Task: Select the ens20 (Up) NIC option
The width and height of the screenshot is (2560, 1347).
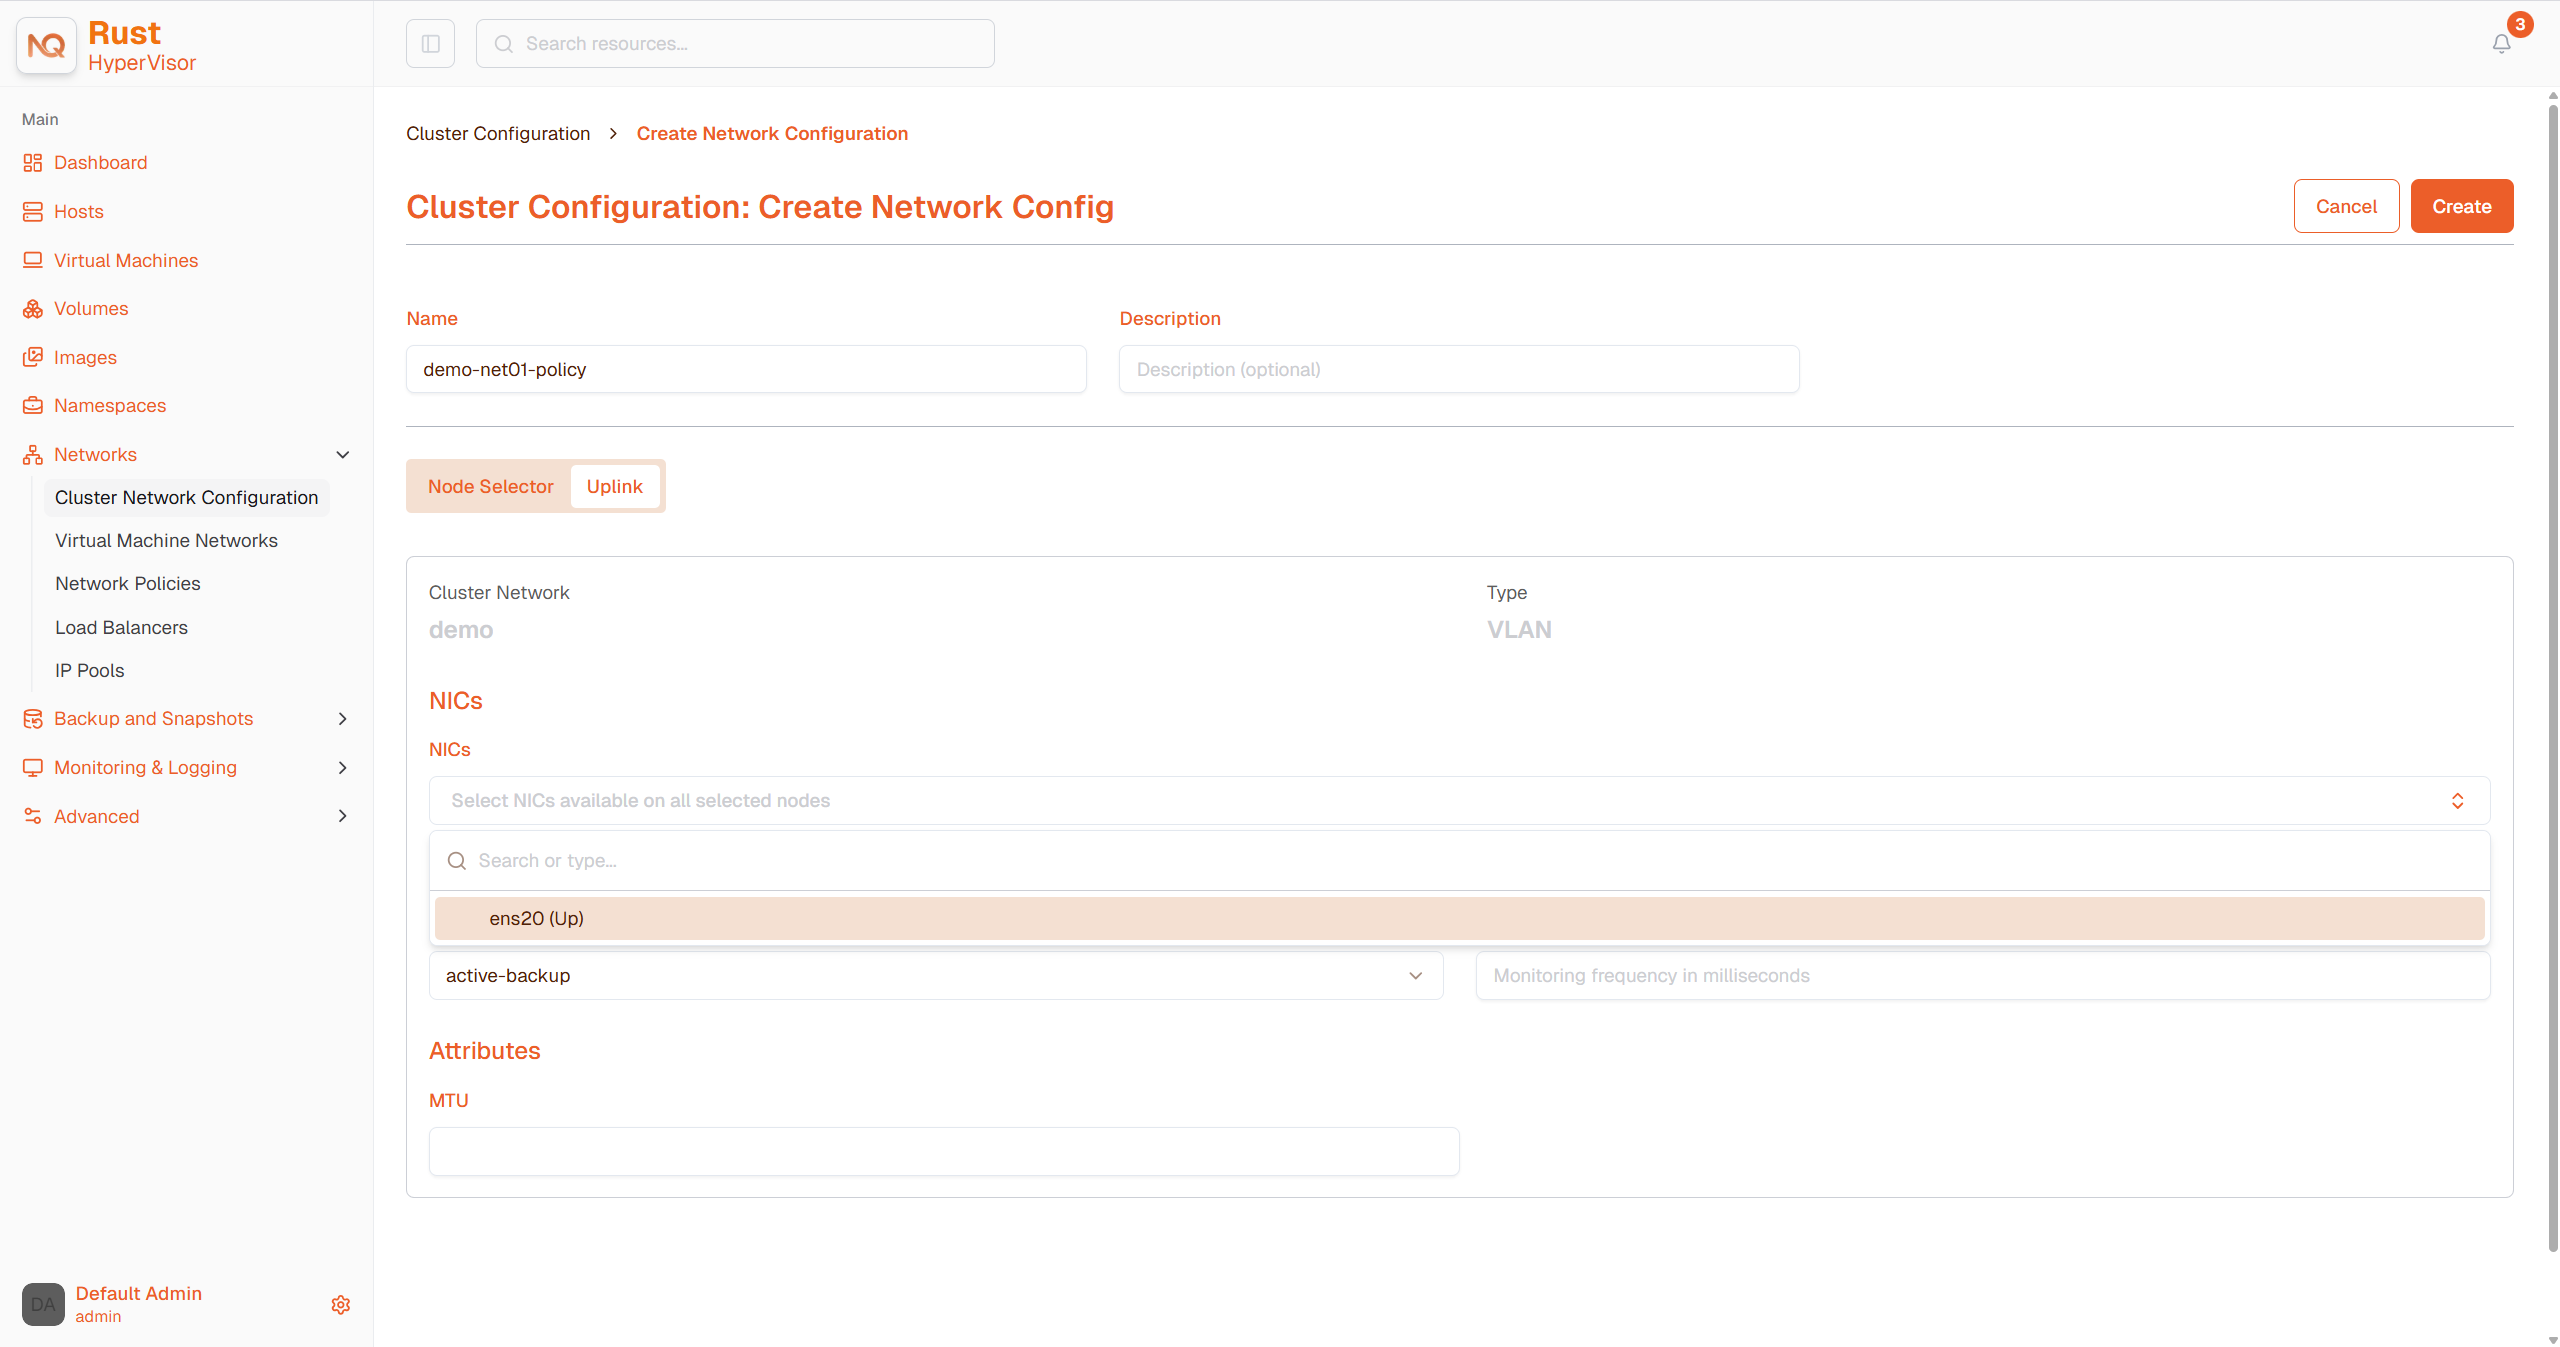Action: pos(1459,919)
